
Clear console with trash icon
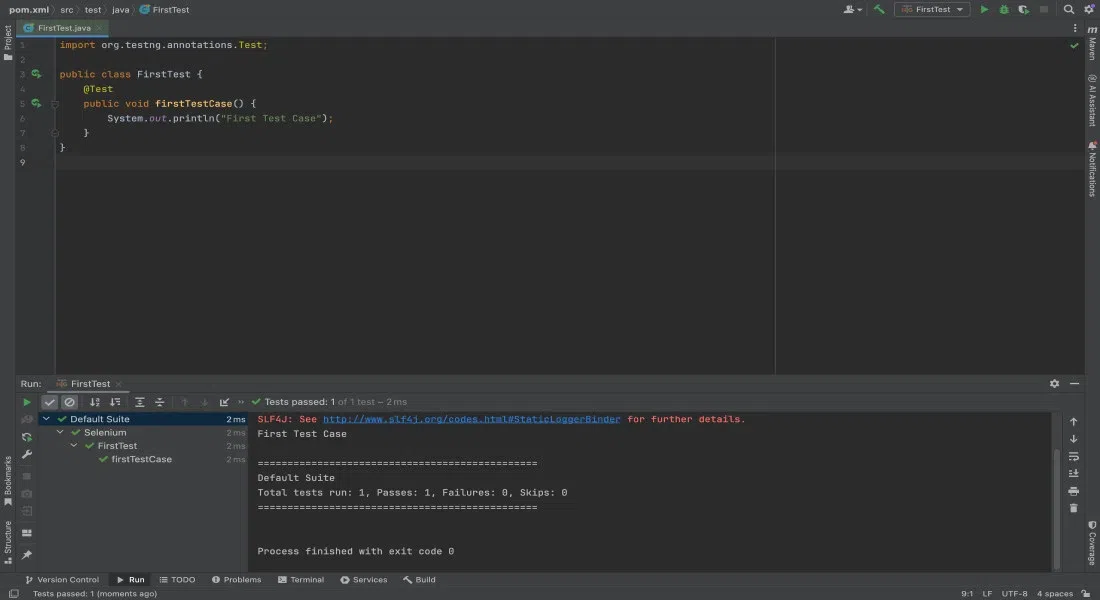(x=1073, y=508)
